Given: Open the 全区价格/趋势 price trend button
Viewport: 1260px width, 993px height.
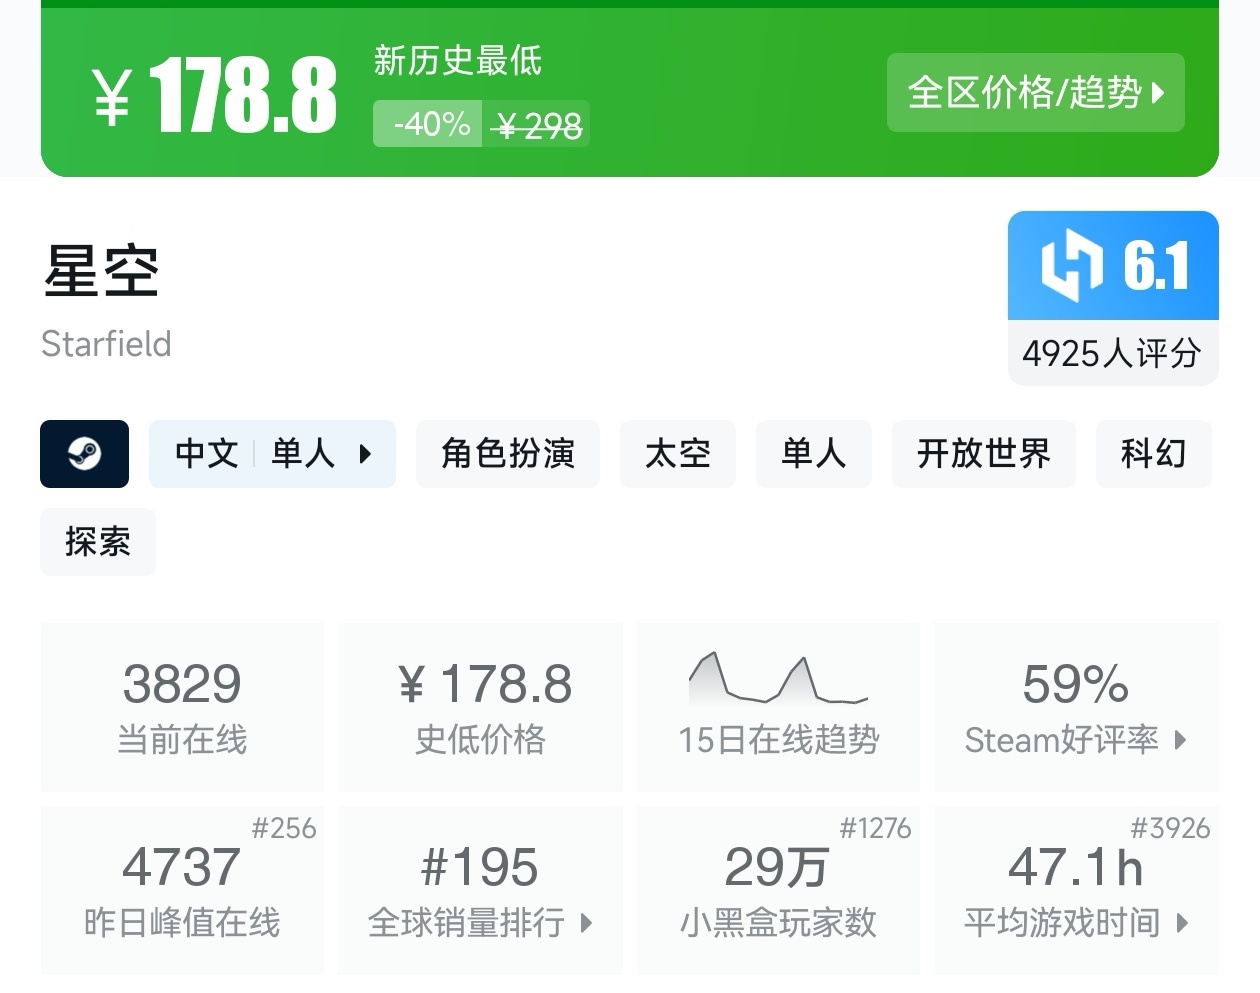Looking at the screenshot, I should tap(1035, 93).
